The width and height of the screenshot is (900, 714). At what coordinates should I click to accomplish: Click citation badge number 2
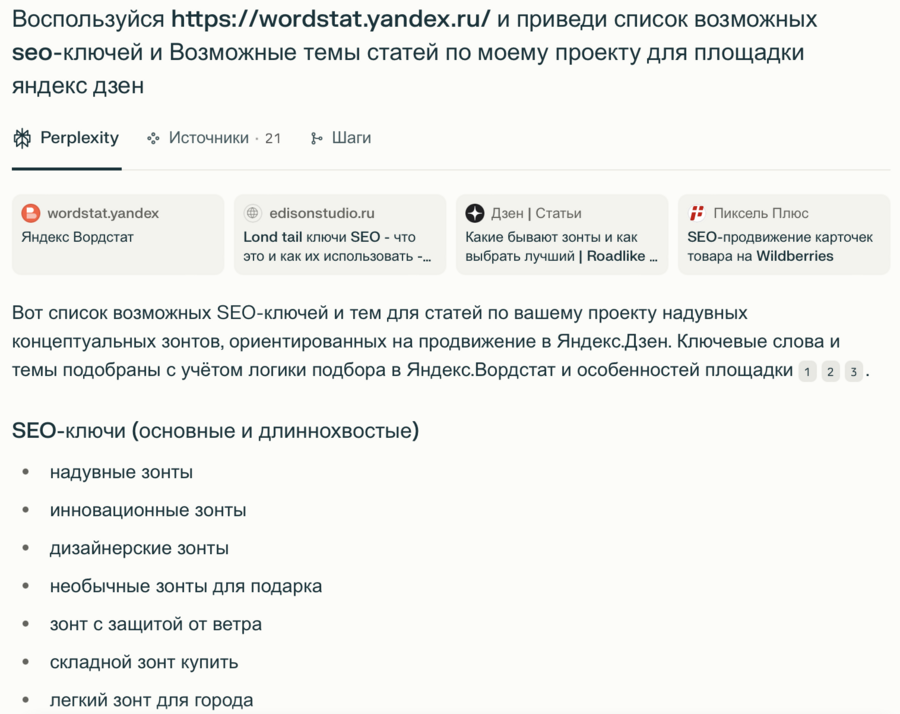(x=830, y=372)
